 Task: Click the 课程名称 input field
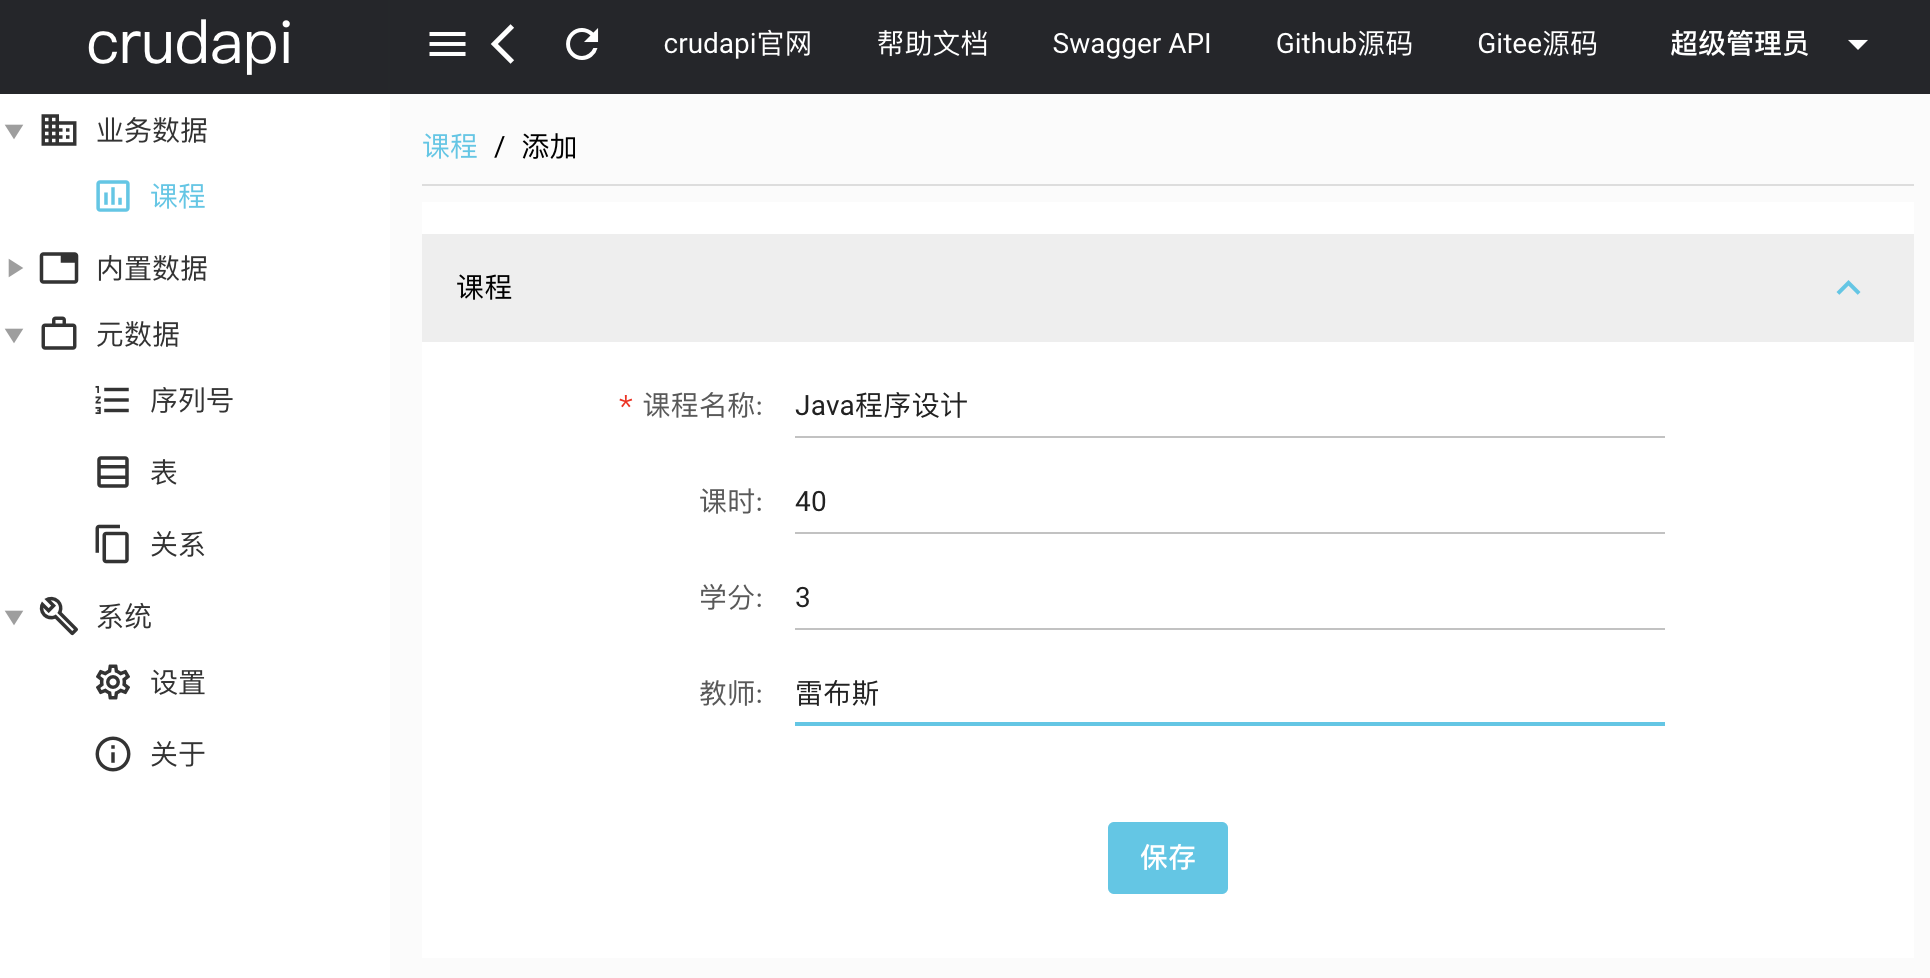point(1229,406)
